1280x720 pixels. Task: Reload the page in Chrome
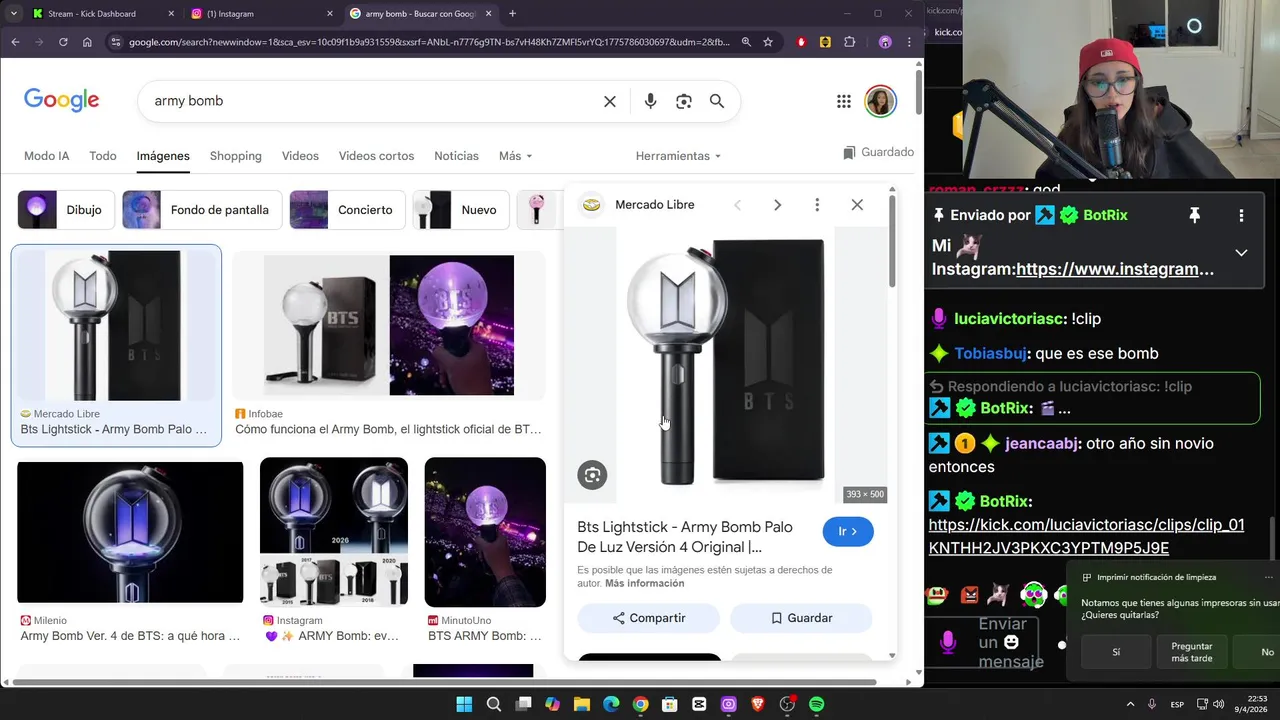coord(63,42)
